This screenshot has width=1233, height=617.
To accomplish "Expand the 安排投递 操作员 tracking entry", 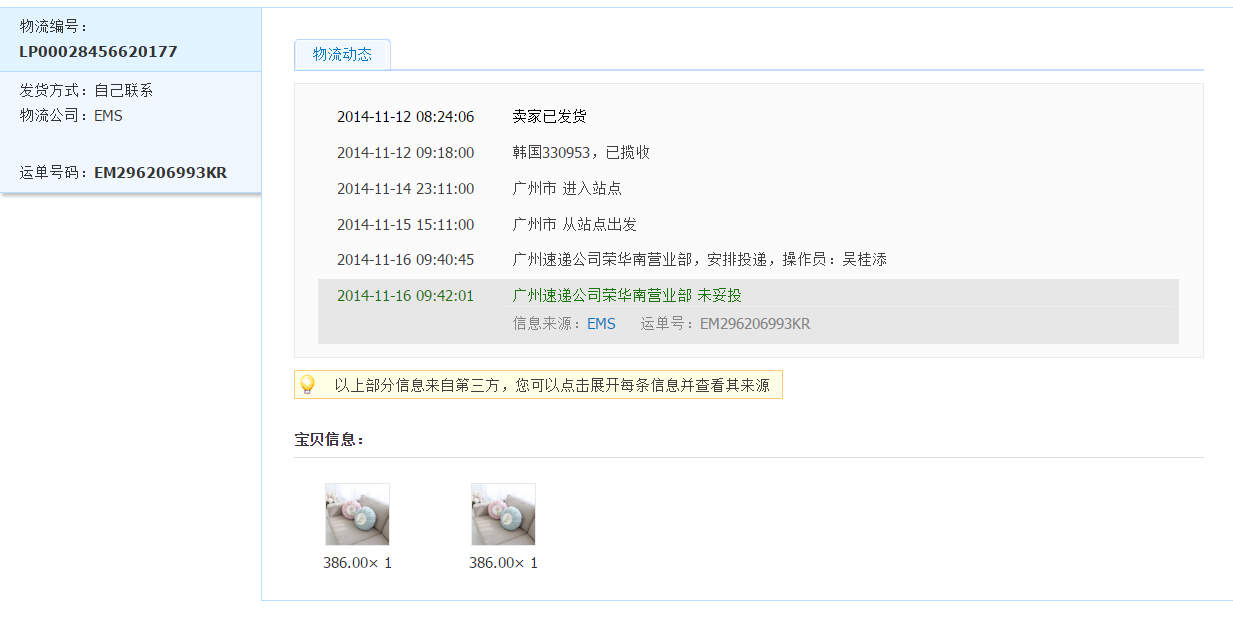I will coord(699,260).
